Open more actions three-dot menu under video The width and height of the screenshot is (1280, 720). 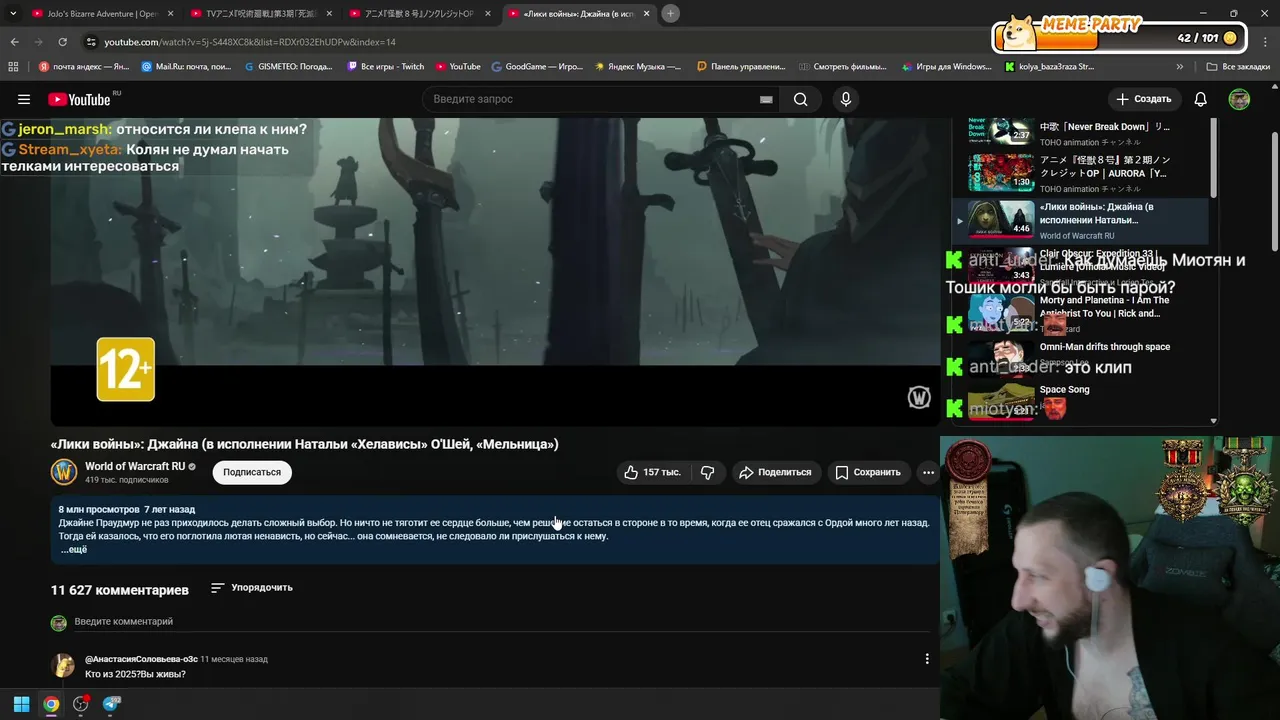pyautogui.click(x=928, y=472)
